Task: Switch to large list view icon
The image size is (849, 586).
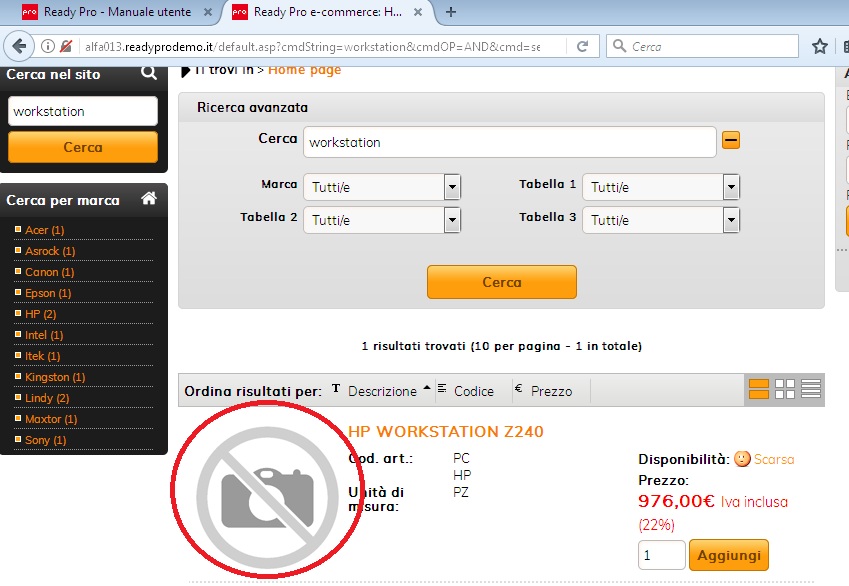Action: [759, 389]
